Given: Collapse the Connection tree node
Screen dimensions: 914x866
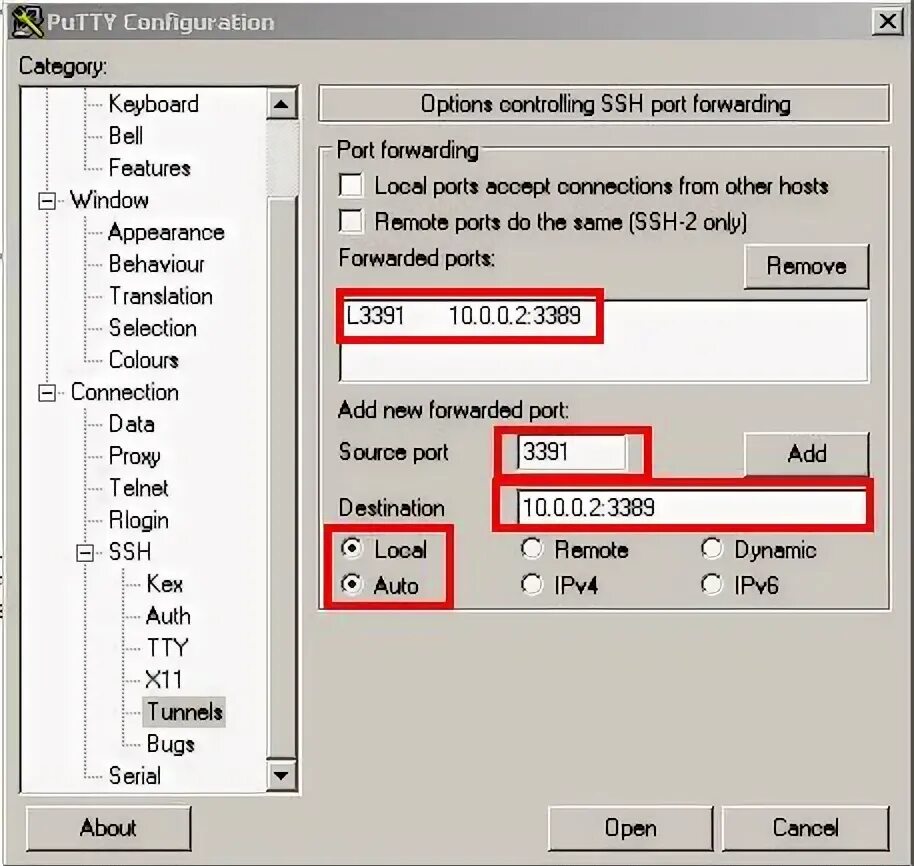Looking at the screenshot, I should pyautogui.click(x=47, y=393).
